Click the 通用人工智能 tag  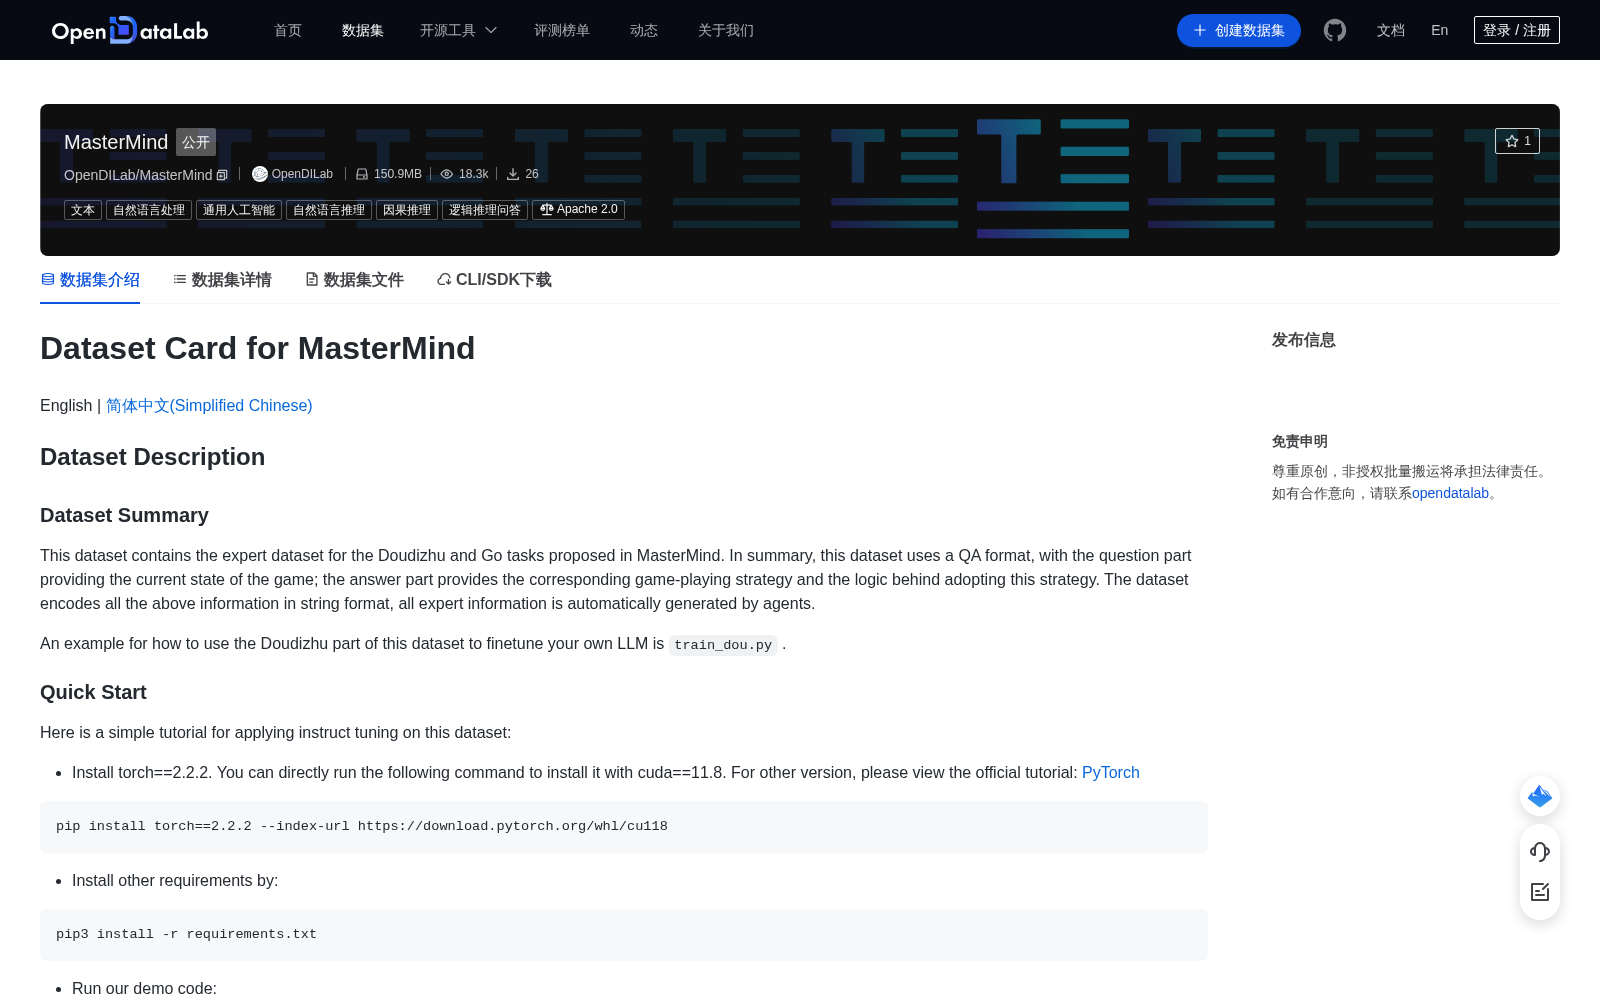239,210
